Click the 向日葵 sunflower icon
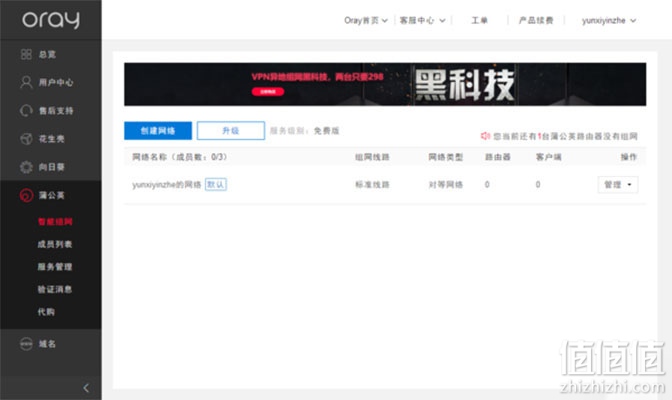The image size is (672, 400). [x=26, y=167]
